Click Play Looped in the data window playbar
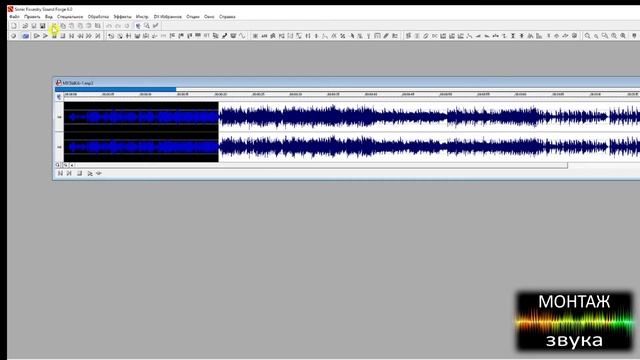 (x=99, y=173)
